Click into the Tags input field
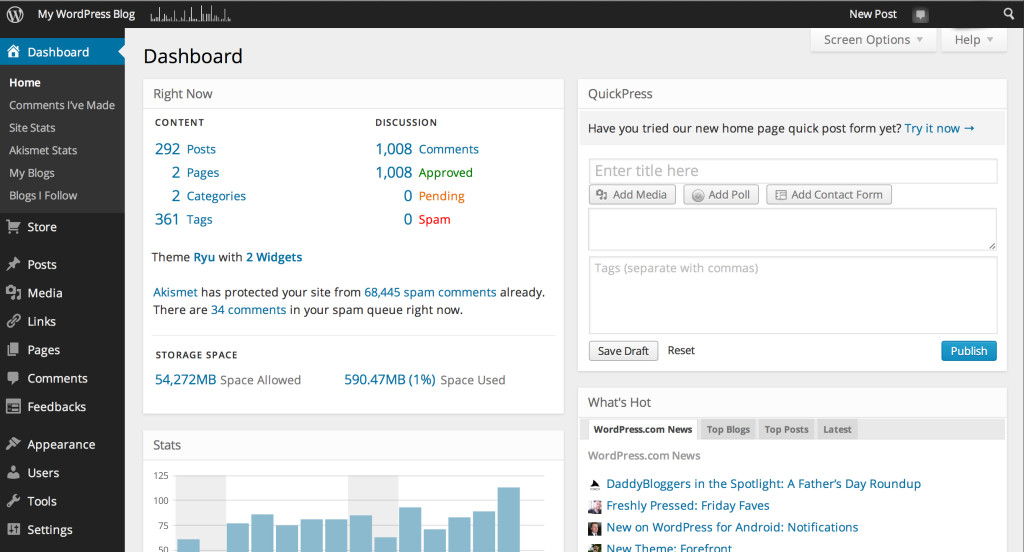1024x552 pixels. 793,295
